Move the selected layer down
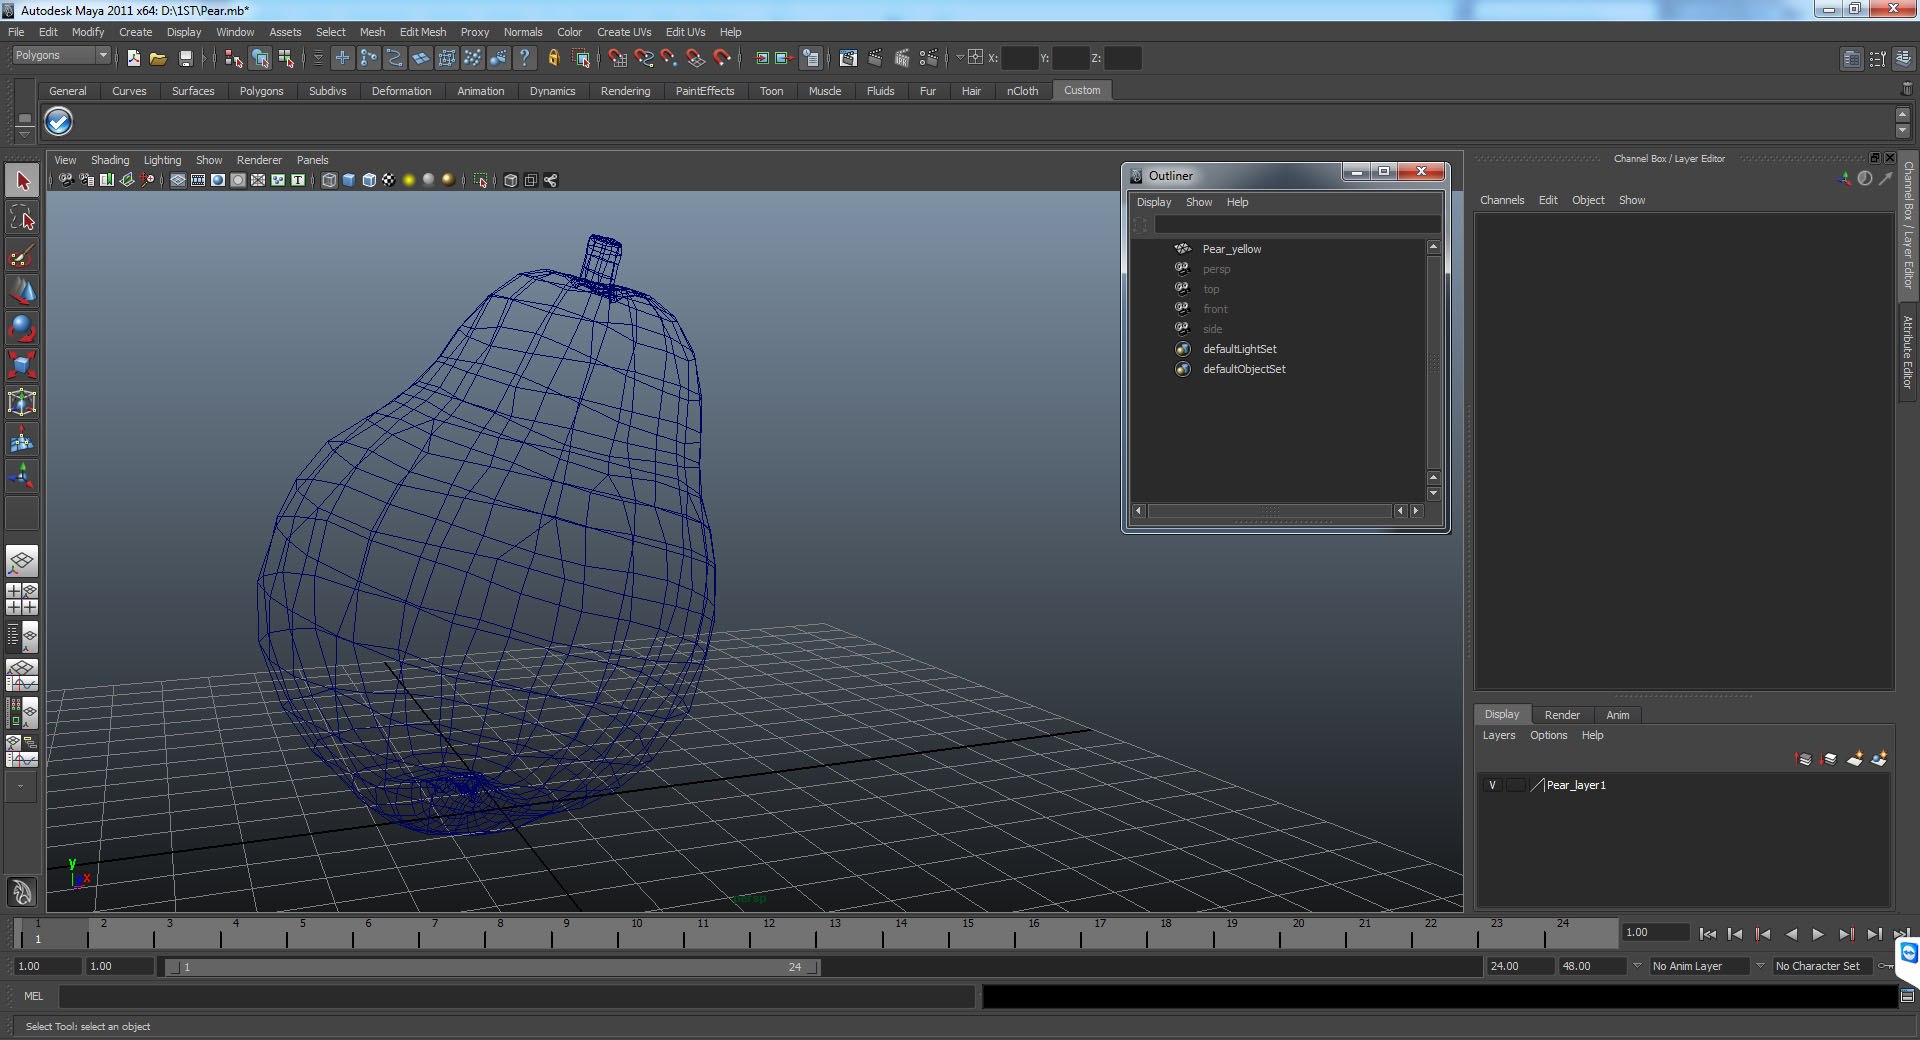 (x=1829, y=759)
